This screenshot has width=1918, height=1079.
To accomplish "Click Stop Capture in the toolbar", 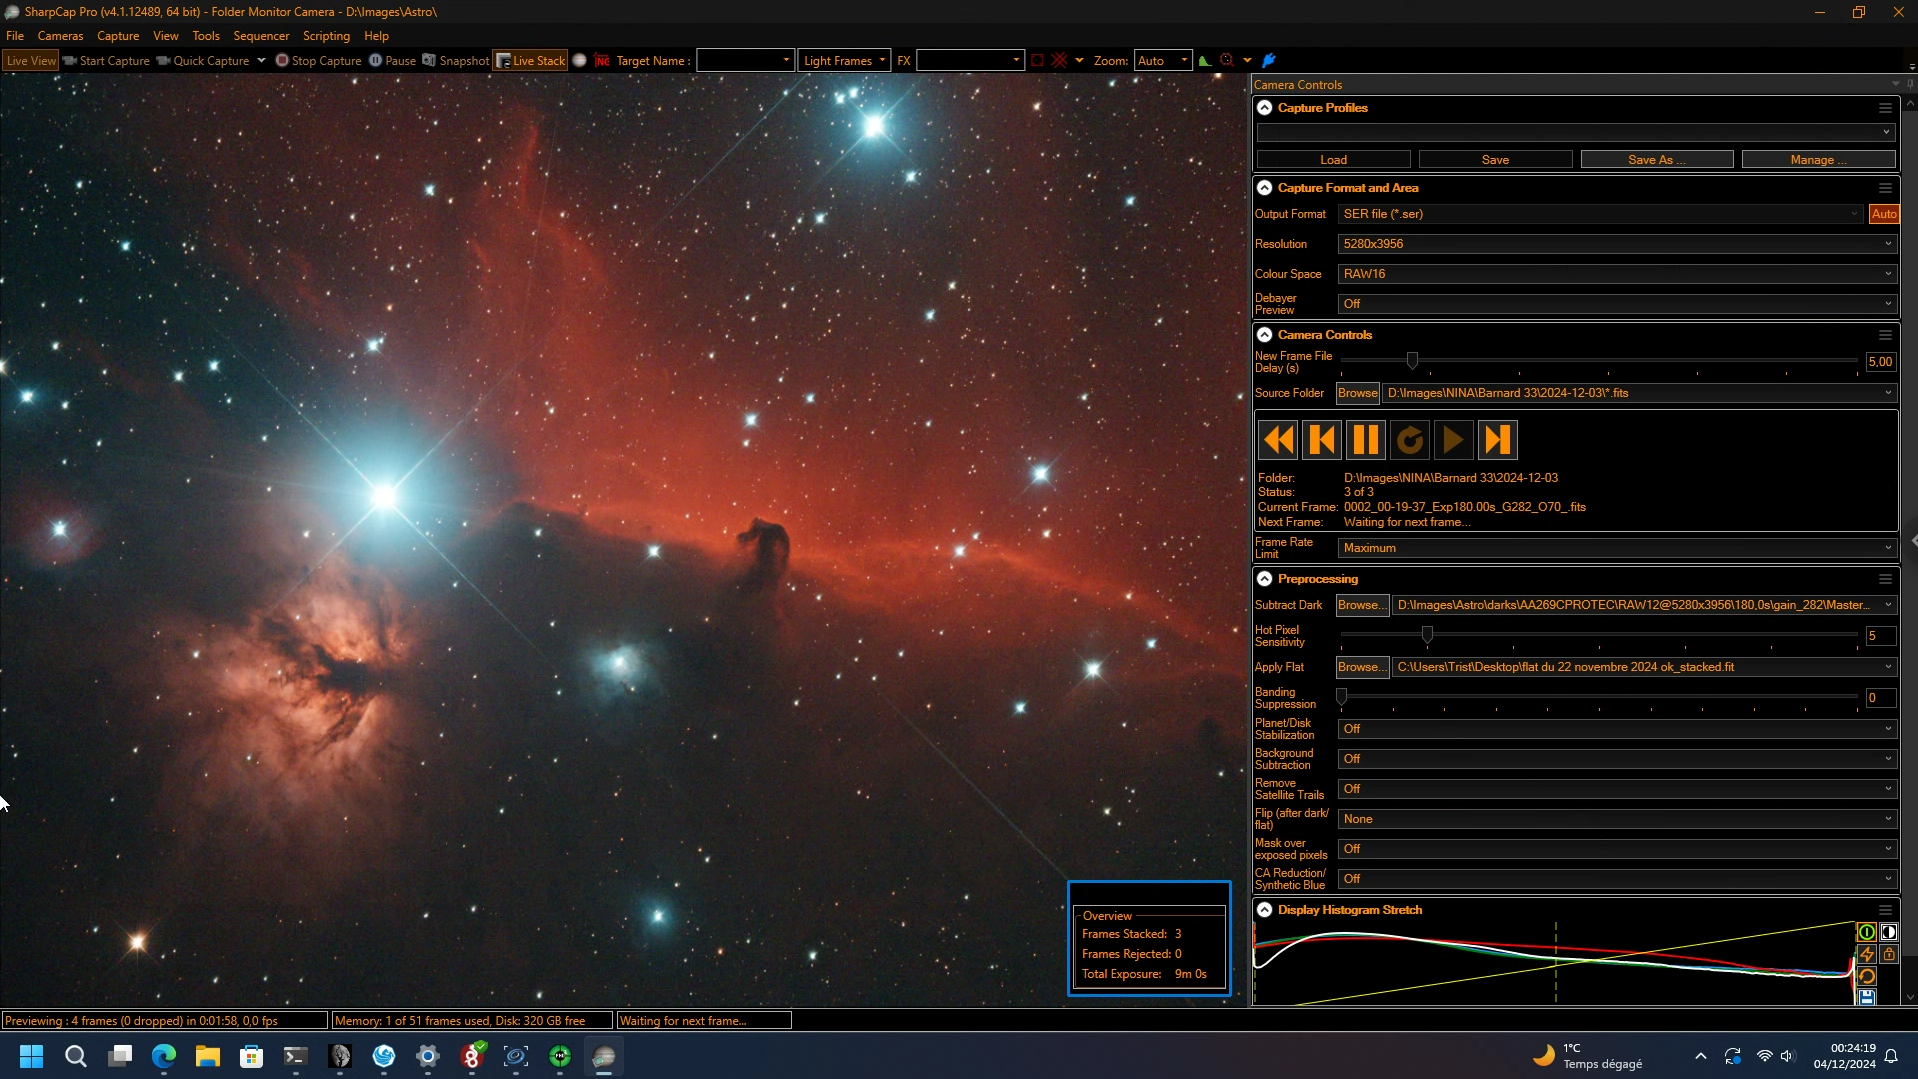I will pos(318,61).
